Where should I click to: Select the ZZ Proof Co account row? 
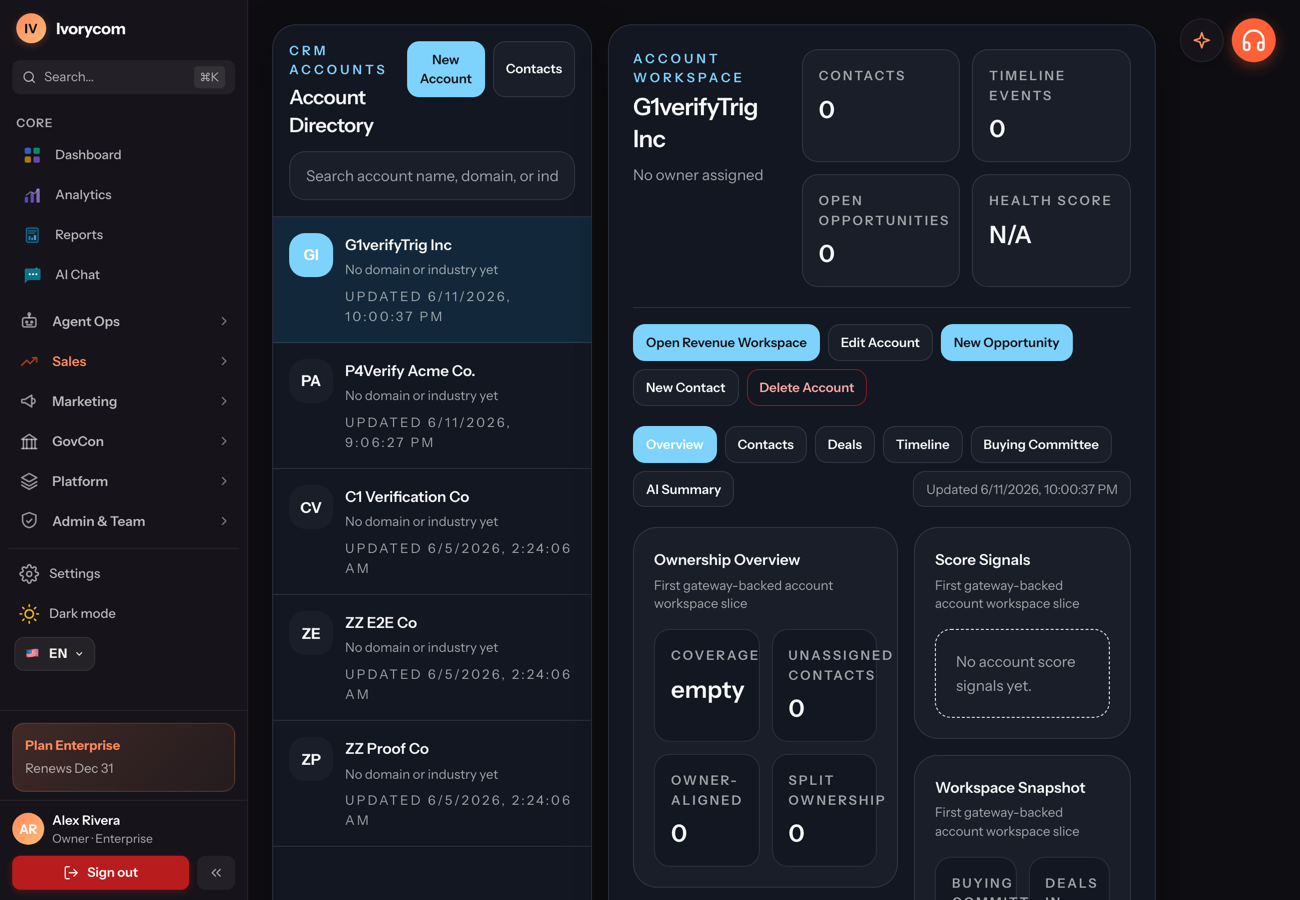(x=432, y=784)
